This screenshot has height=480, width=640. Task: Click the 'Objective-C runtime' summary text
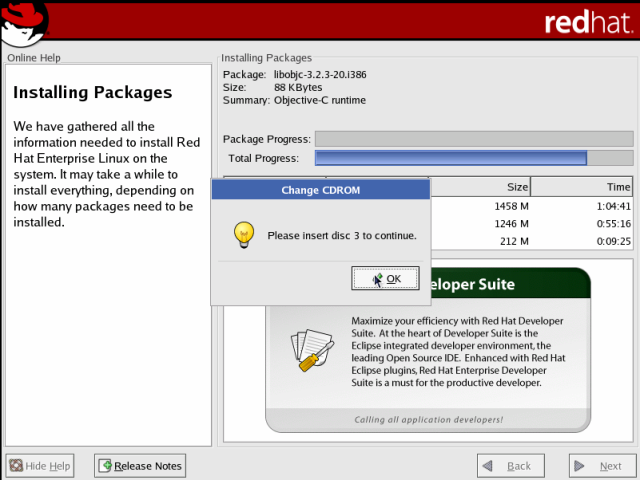[x=320, y=100]
